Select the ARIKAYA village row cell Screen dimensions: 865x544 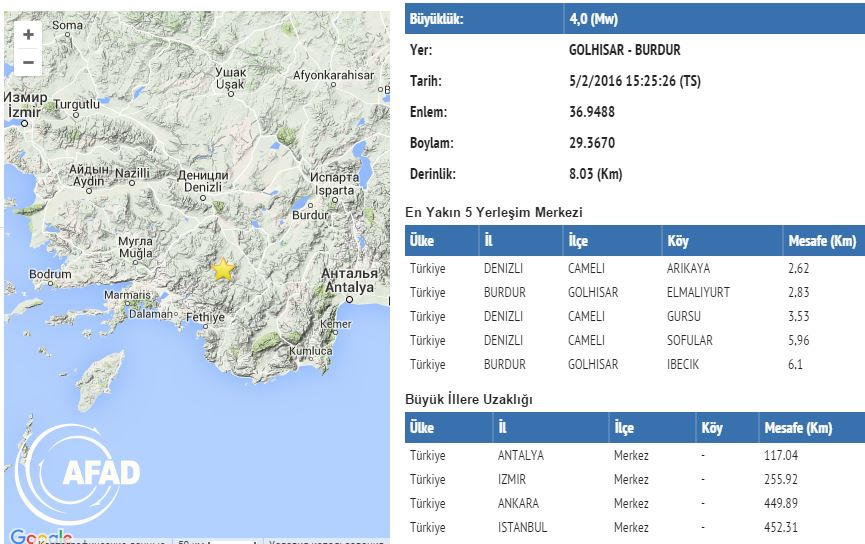click(x=689, y=269)
